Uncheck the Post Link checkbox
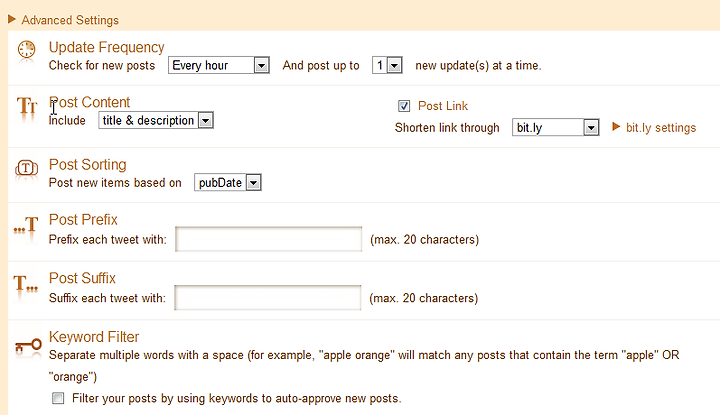Image resolution: width=720 pixels, height=415 pixels. [404, 106]
